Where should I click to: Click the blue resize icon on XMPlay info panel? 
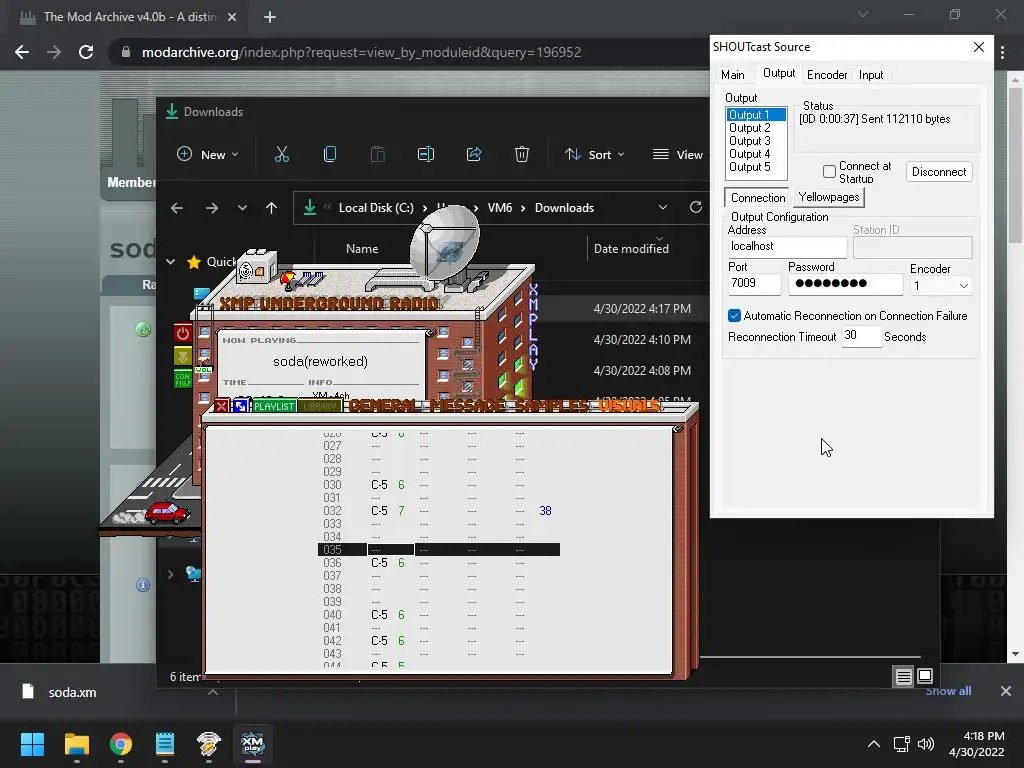click(240, 406)
